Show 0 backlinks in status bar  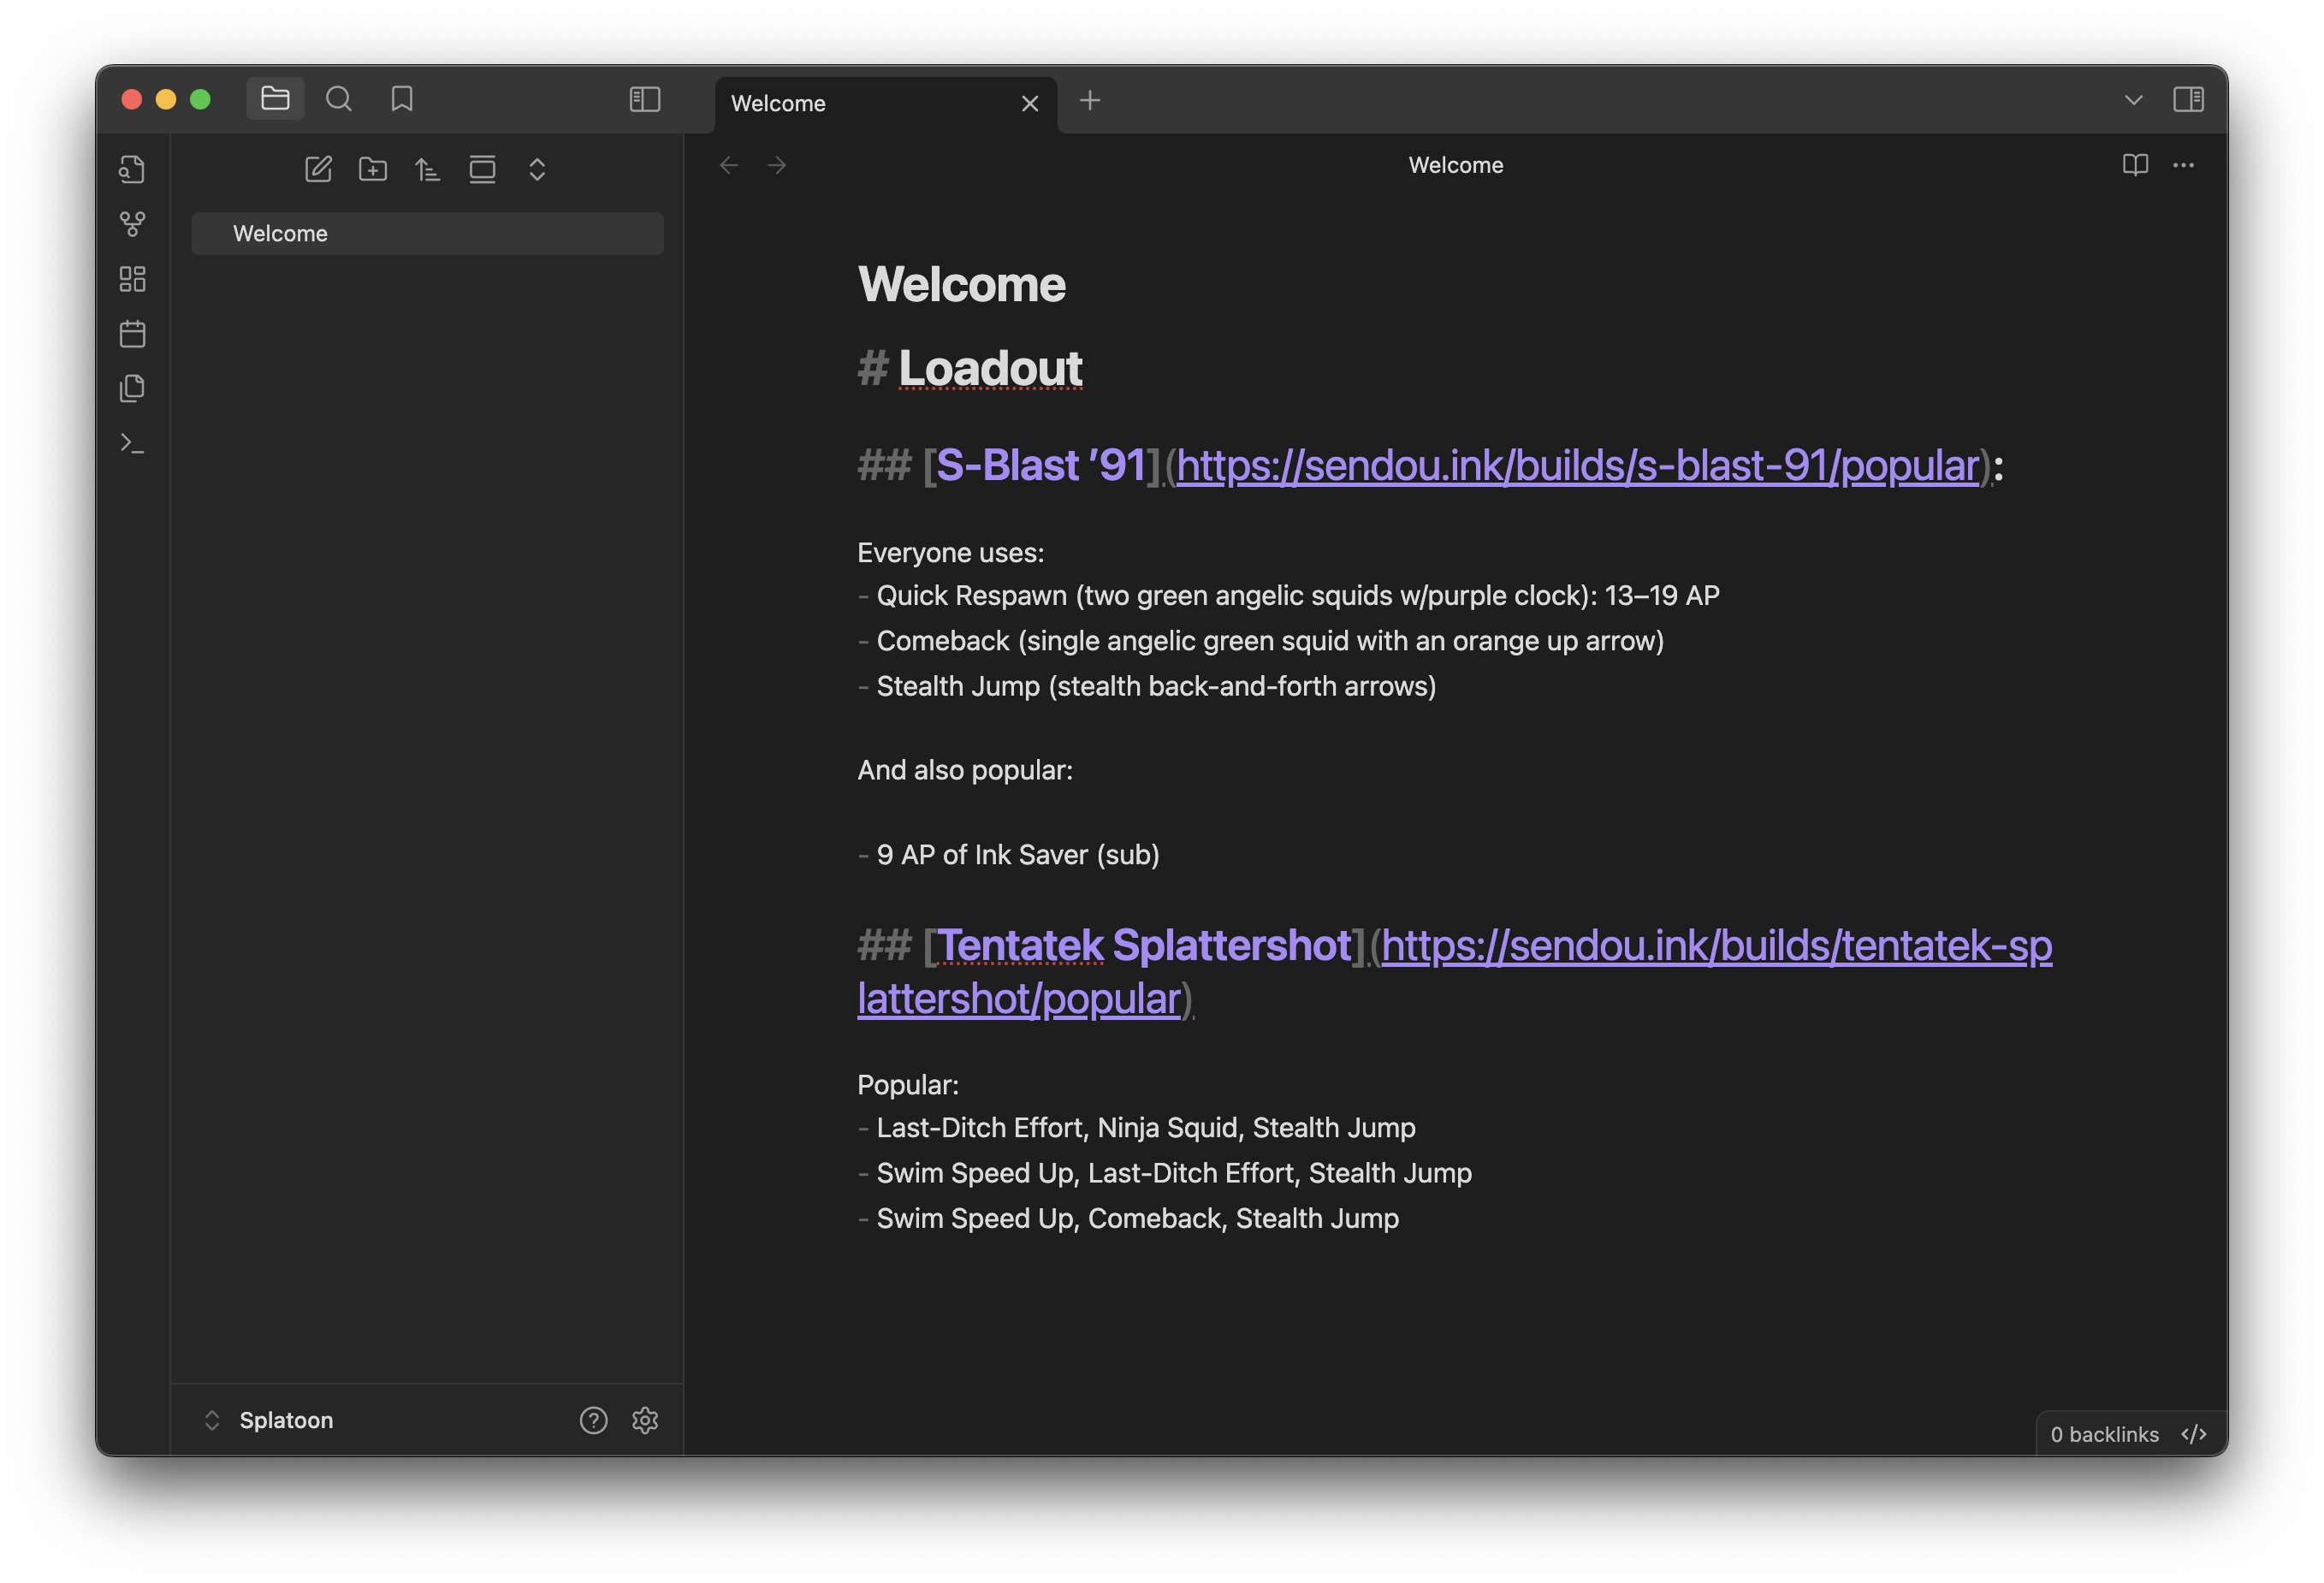click(x=2104, y=1435)
